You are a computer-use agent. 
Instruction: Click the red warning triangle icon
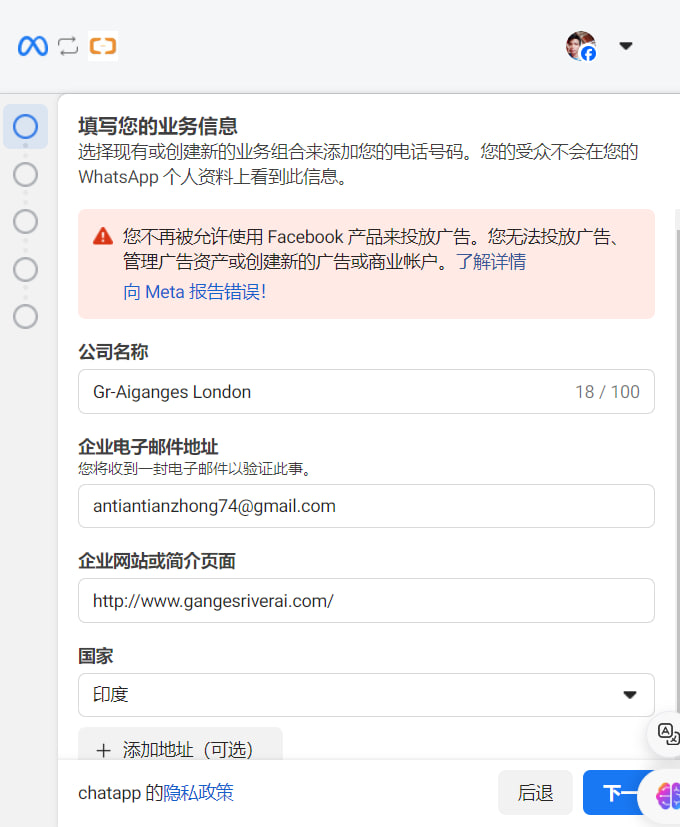click(102, 237)
